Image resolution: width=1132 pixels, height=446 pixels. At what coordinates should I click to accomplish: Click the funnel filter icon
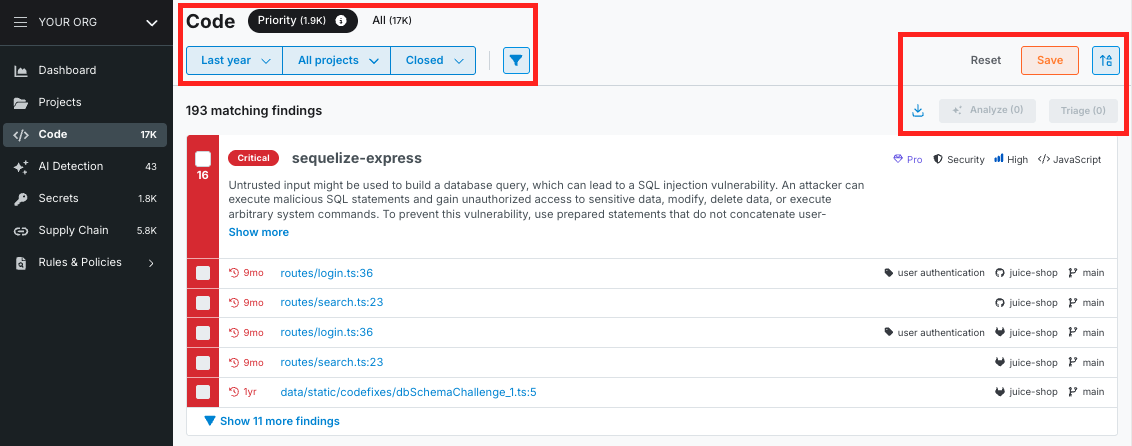coord(515,60)
